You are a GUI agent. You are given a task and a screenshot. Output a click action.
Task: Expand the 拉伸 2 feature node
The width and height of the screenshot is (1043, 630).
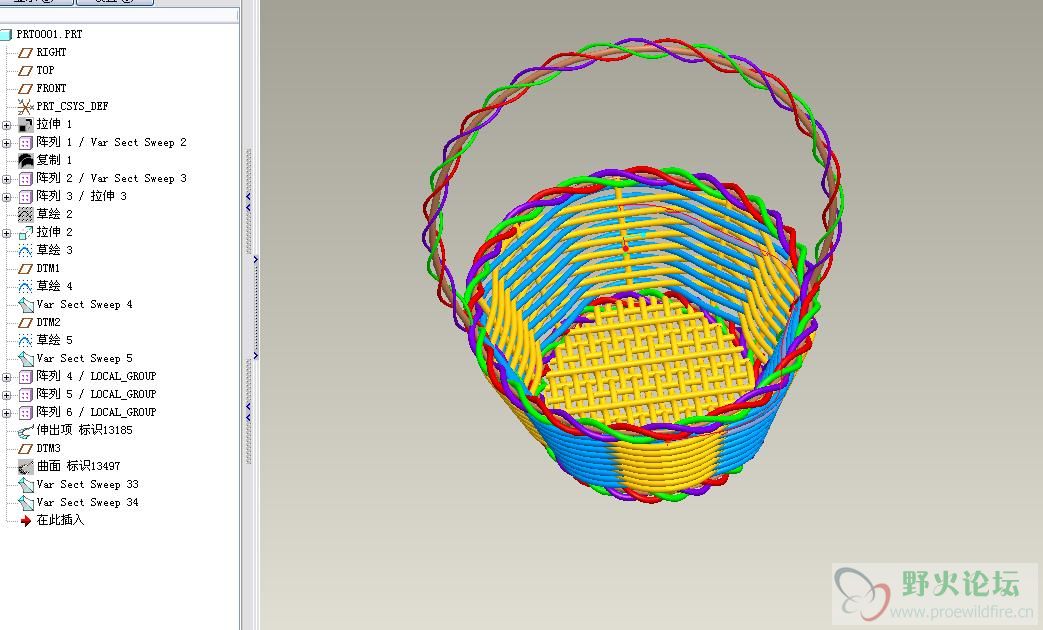click(7, 233)
